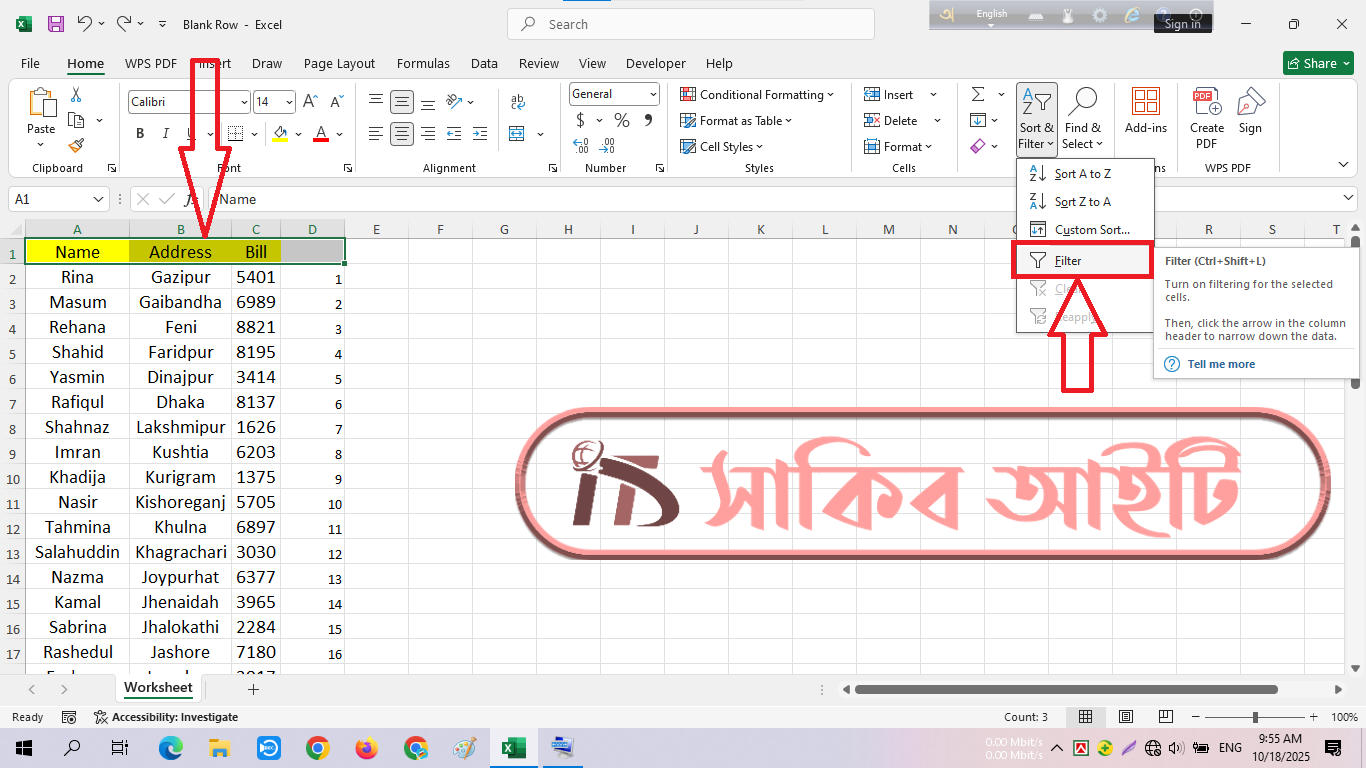Click the Excel icon in taskbar
The width and height of the screenshot is (1366, 768).
[514, 748]
